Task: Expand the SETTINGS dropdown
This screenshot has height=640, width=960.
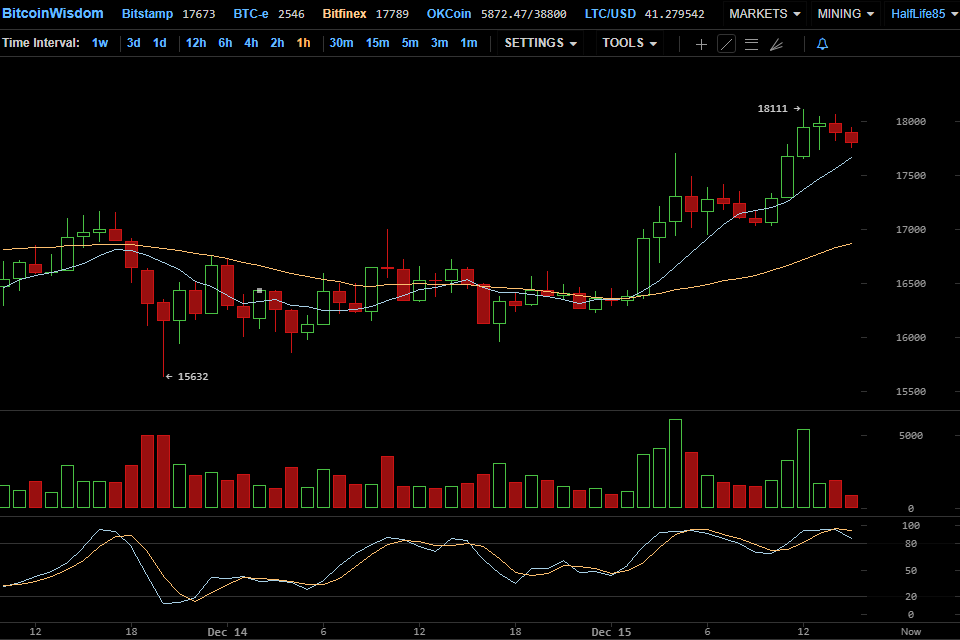Action: [x=540, y=43]
